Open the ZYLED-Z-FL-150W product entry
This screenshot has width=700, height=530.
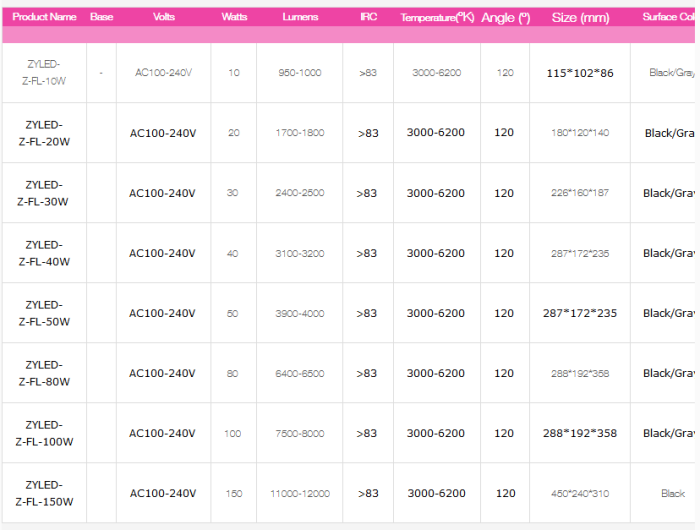[x=44, y=493]
